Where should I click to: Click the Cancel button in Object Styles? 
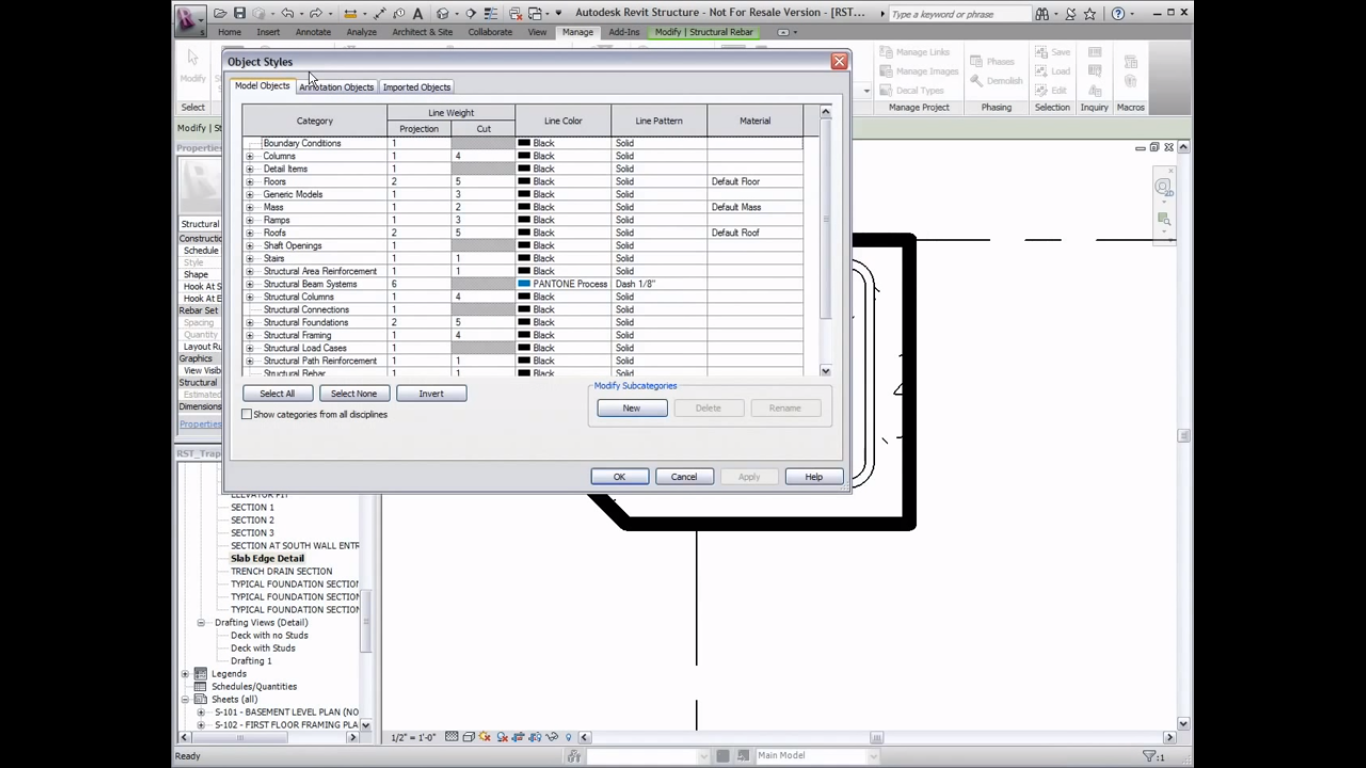(684, 477)
